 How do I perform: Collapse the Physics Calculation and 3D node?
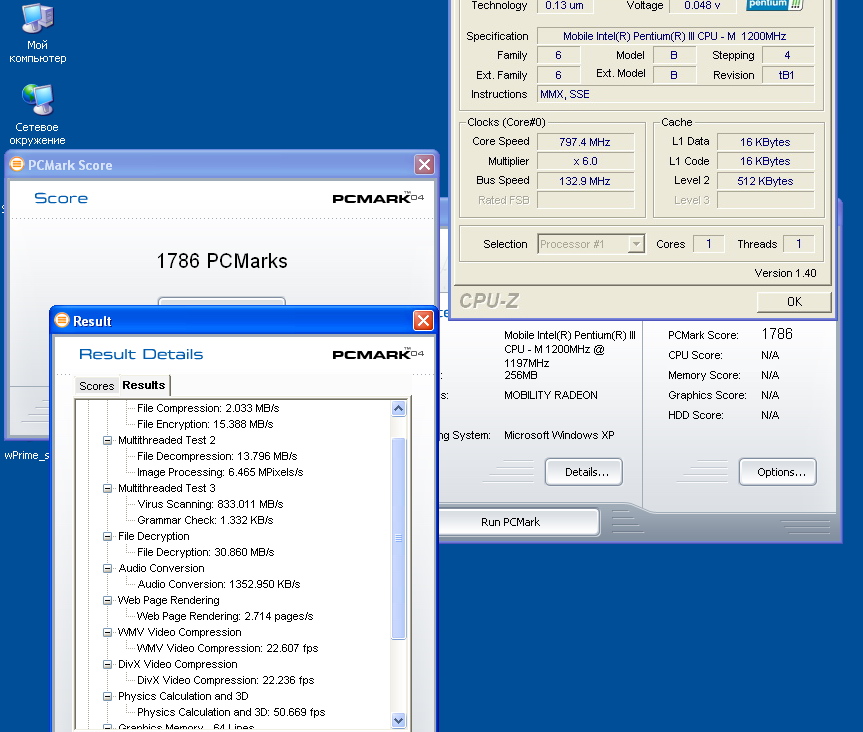coord(108,696)
